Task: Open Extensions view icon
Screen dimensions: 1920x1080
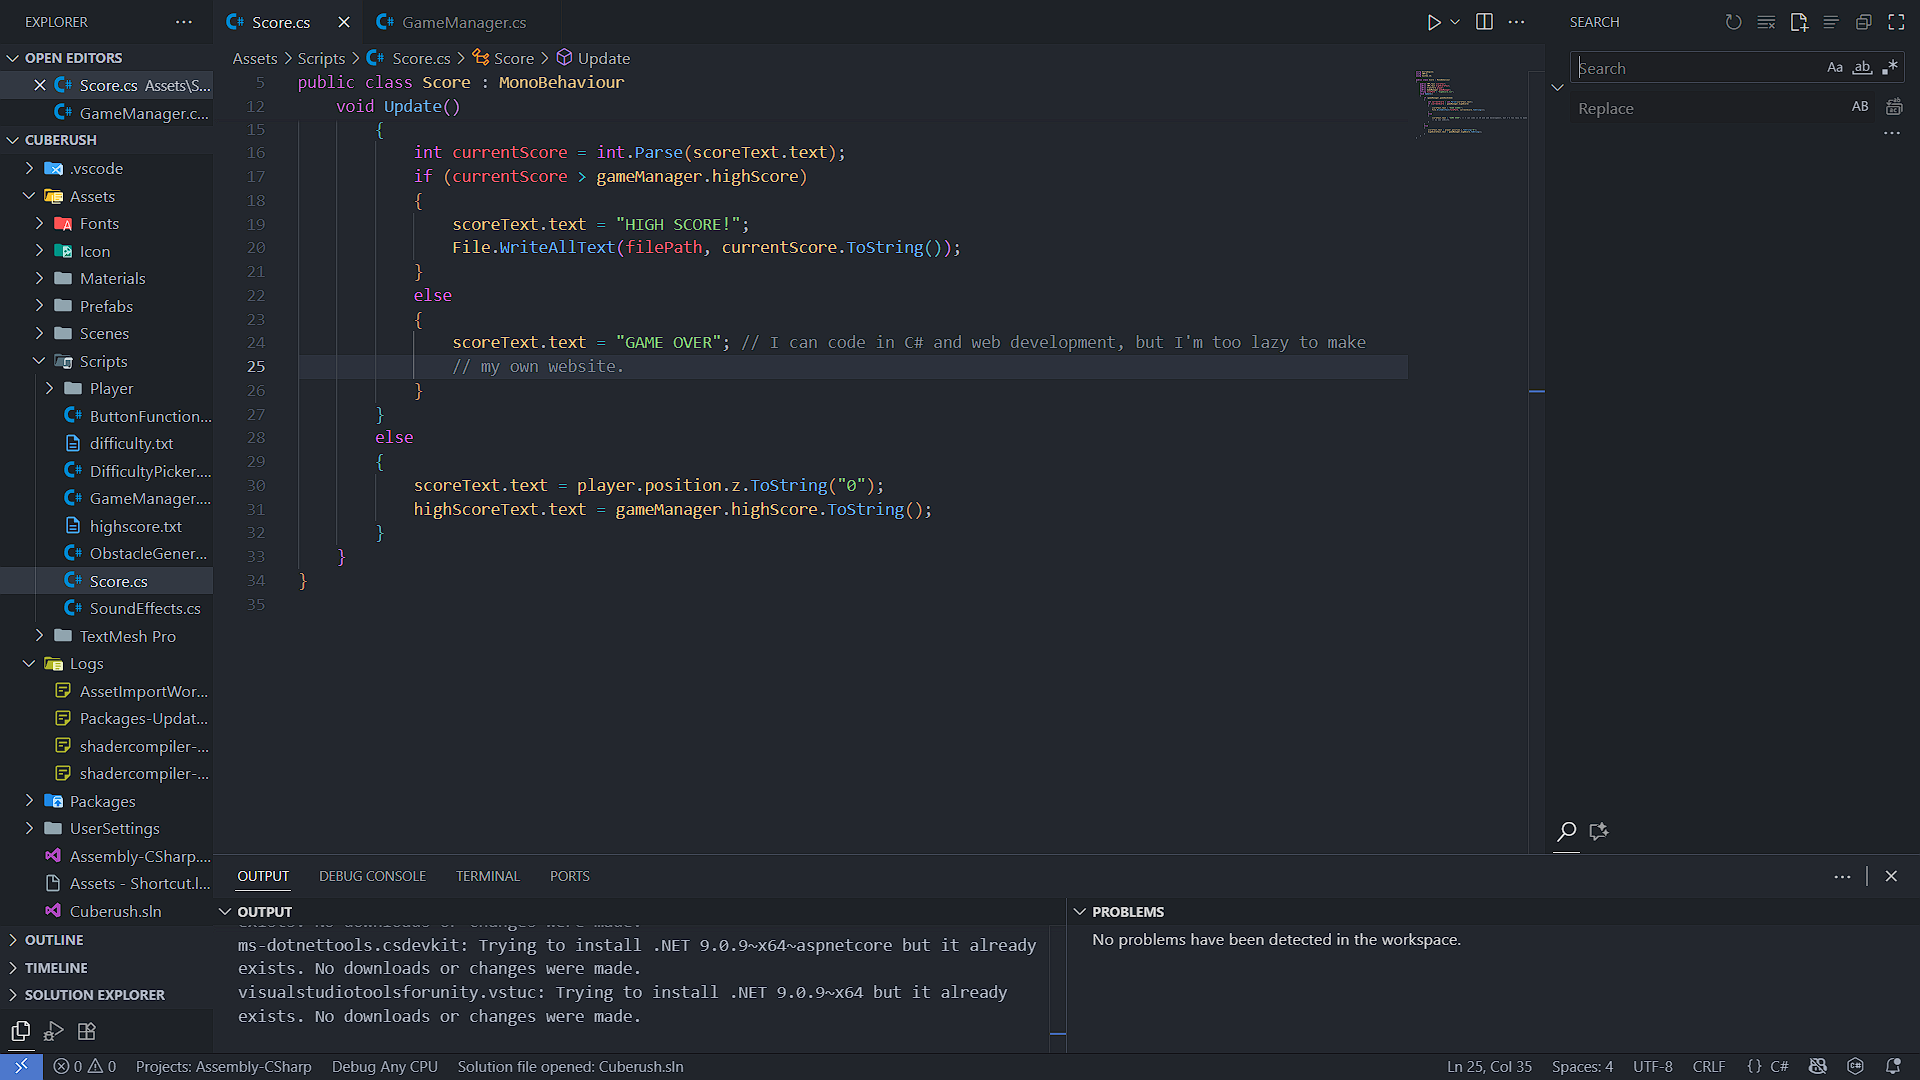Action: tap(87, 1031)
